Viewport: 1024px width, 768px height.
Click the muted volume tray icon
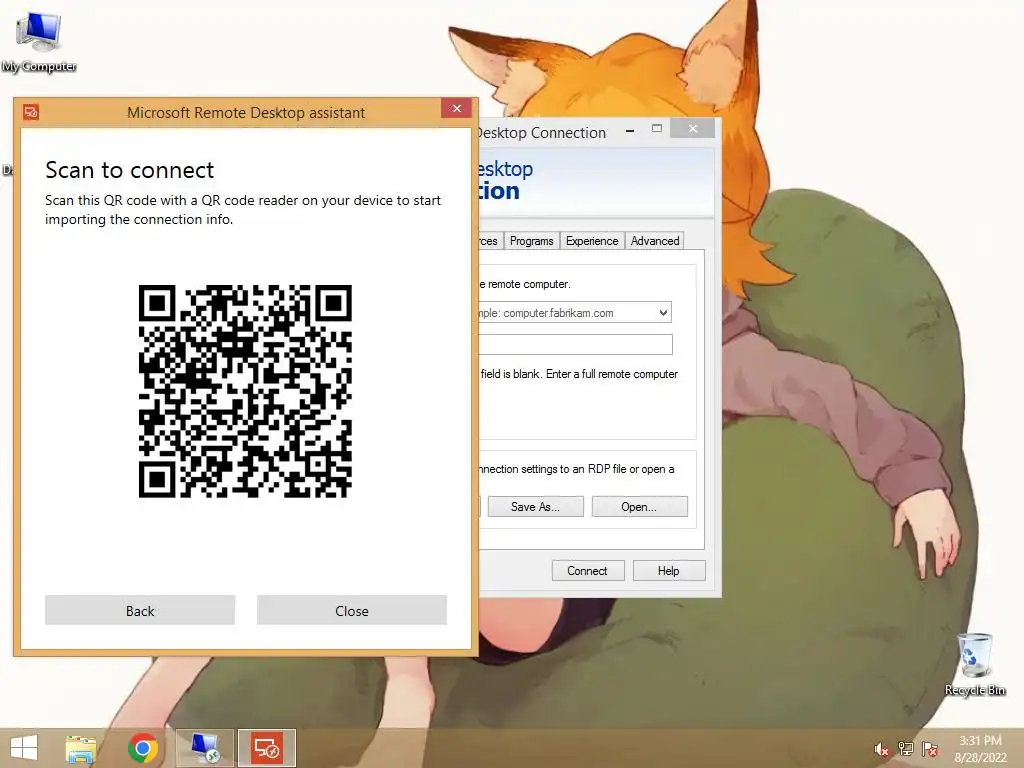[881, 749]
